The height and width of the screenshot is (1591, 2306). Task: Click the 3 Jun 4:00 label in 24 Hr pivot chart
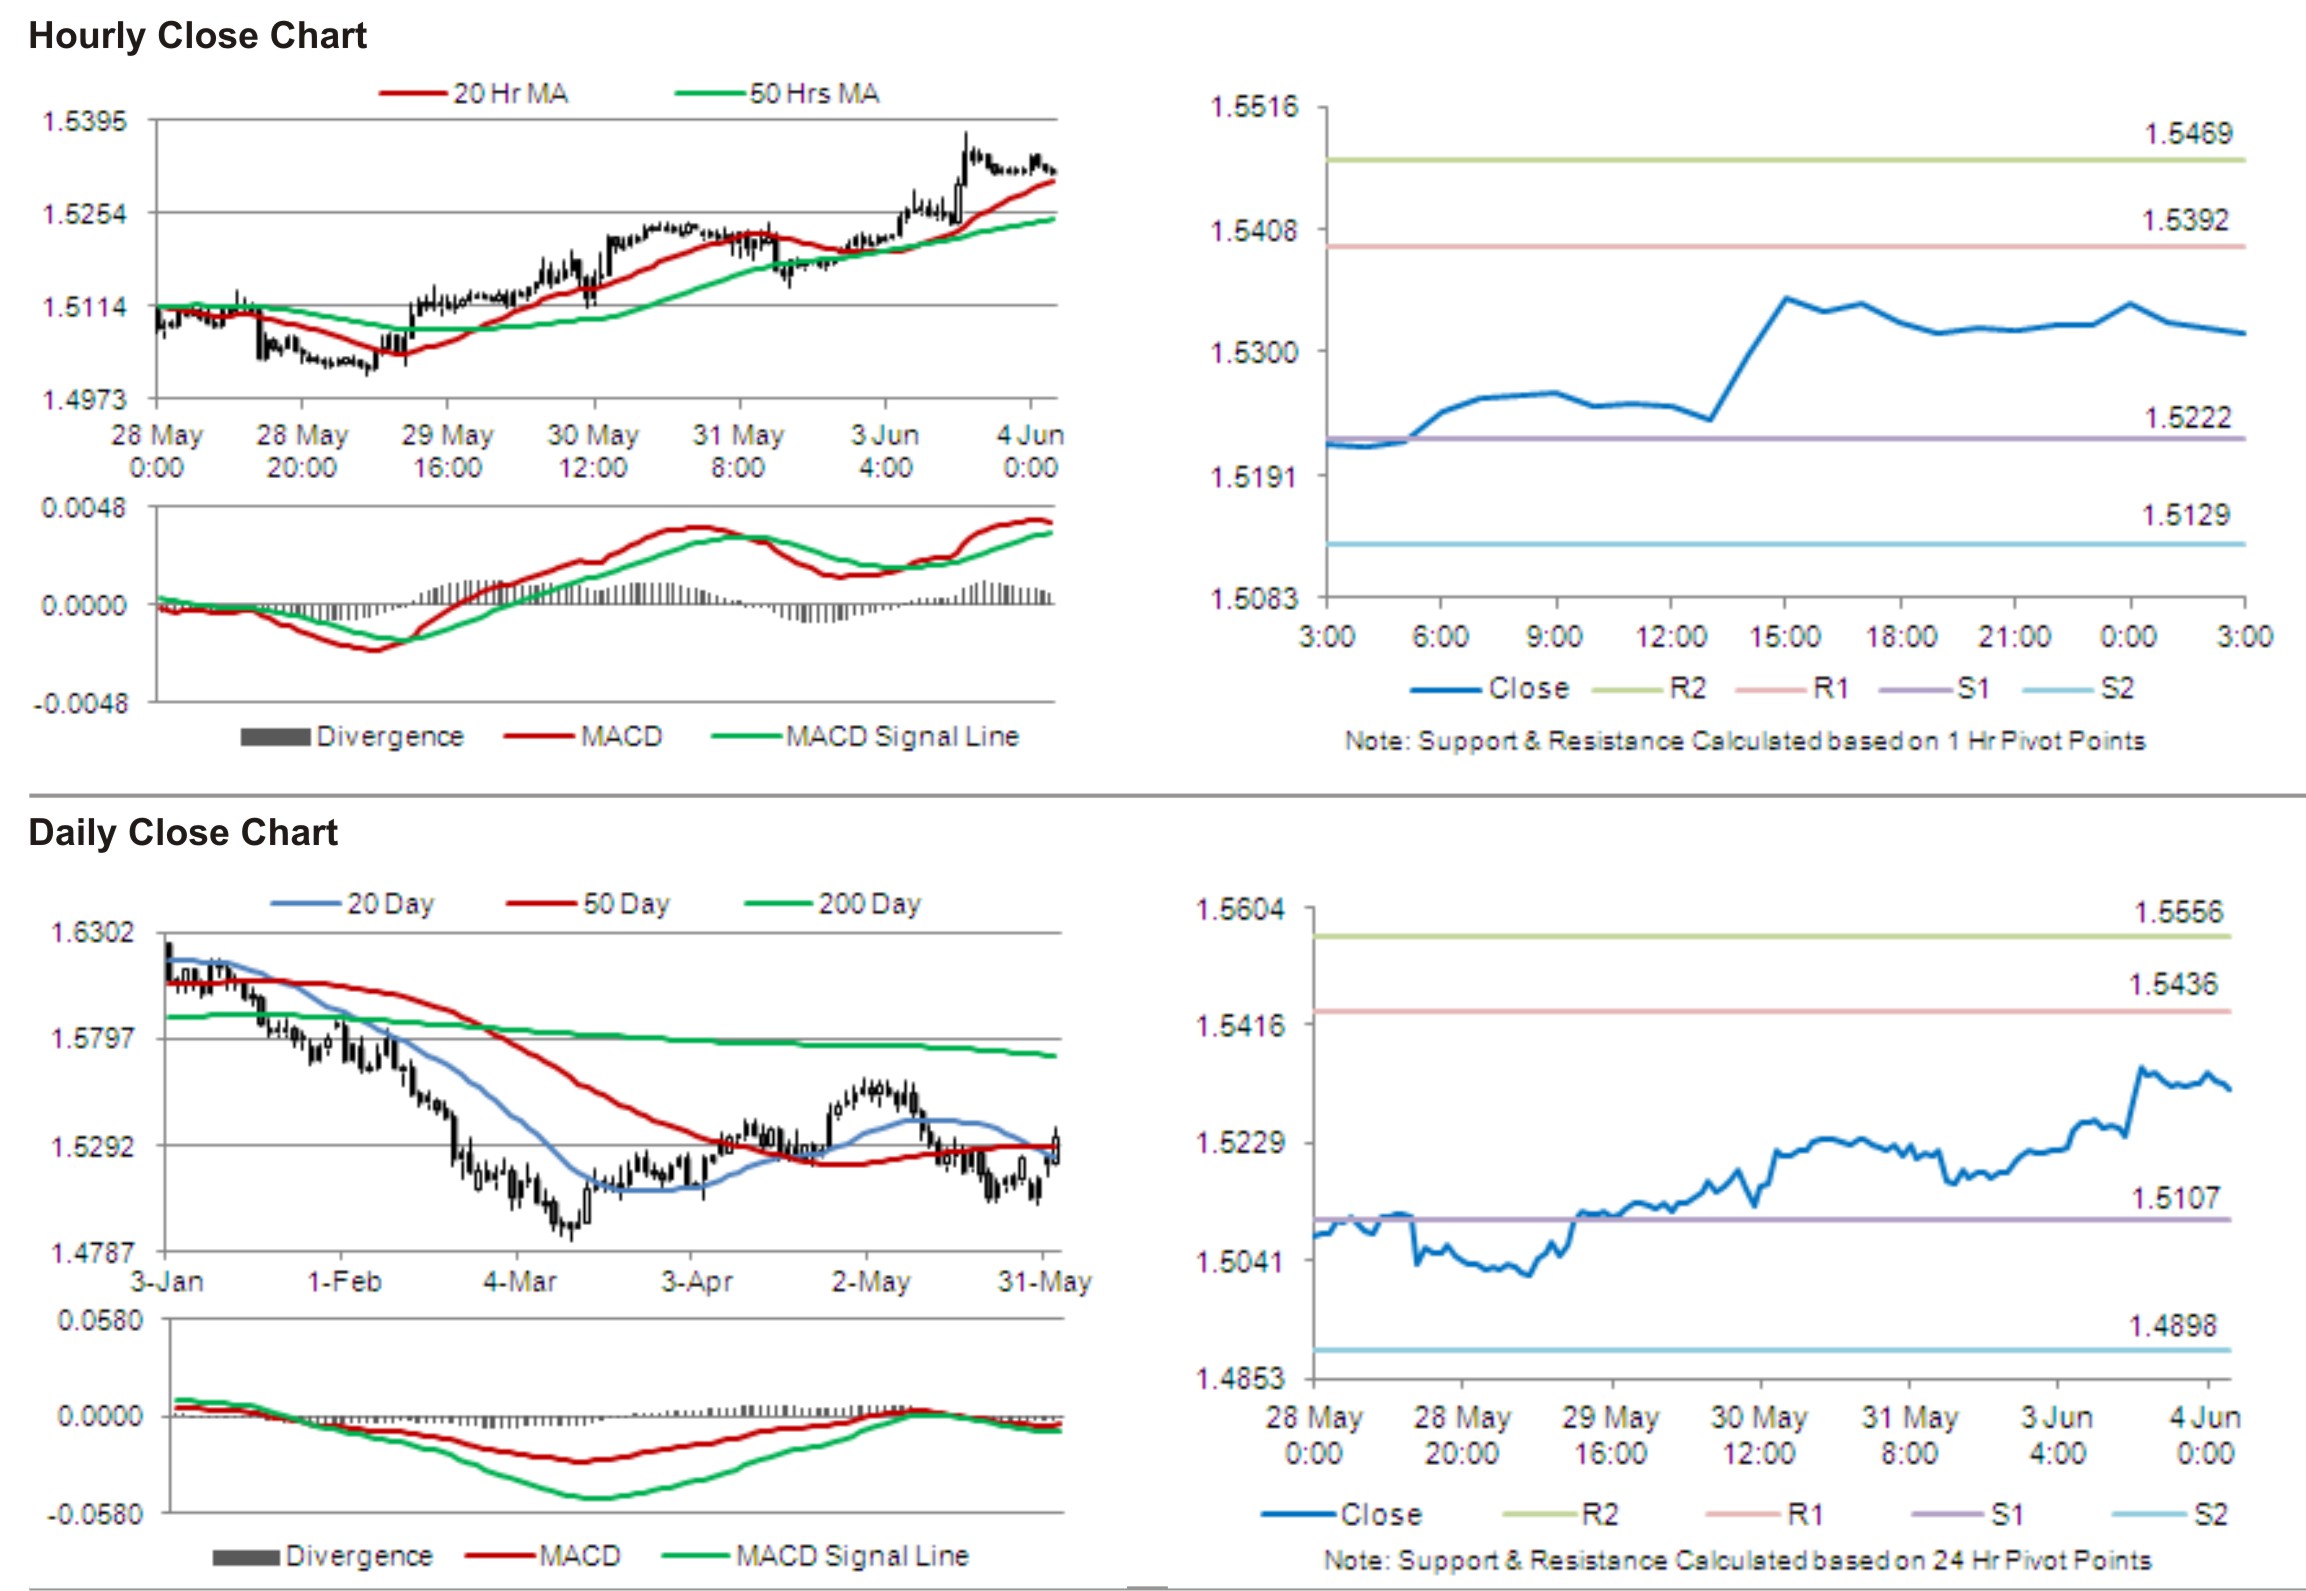coord(2057,1435)
